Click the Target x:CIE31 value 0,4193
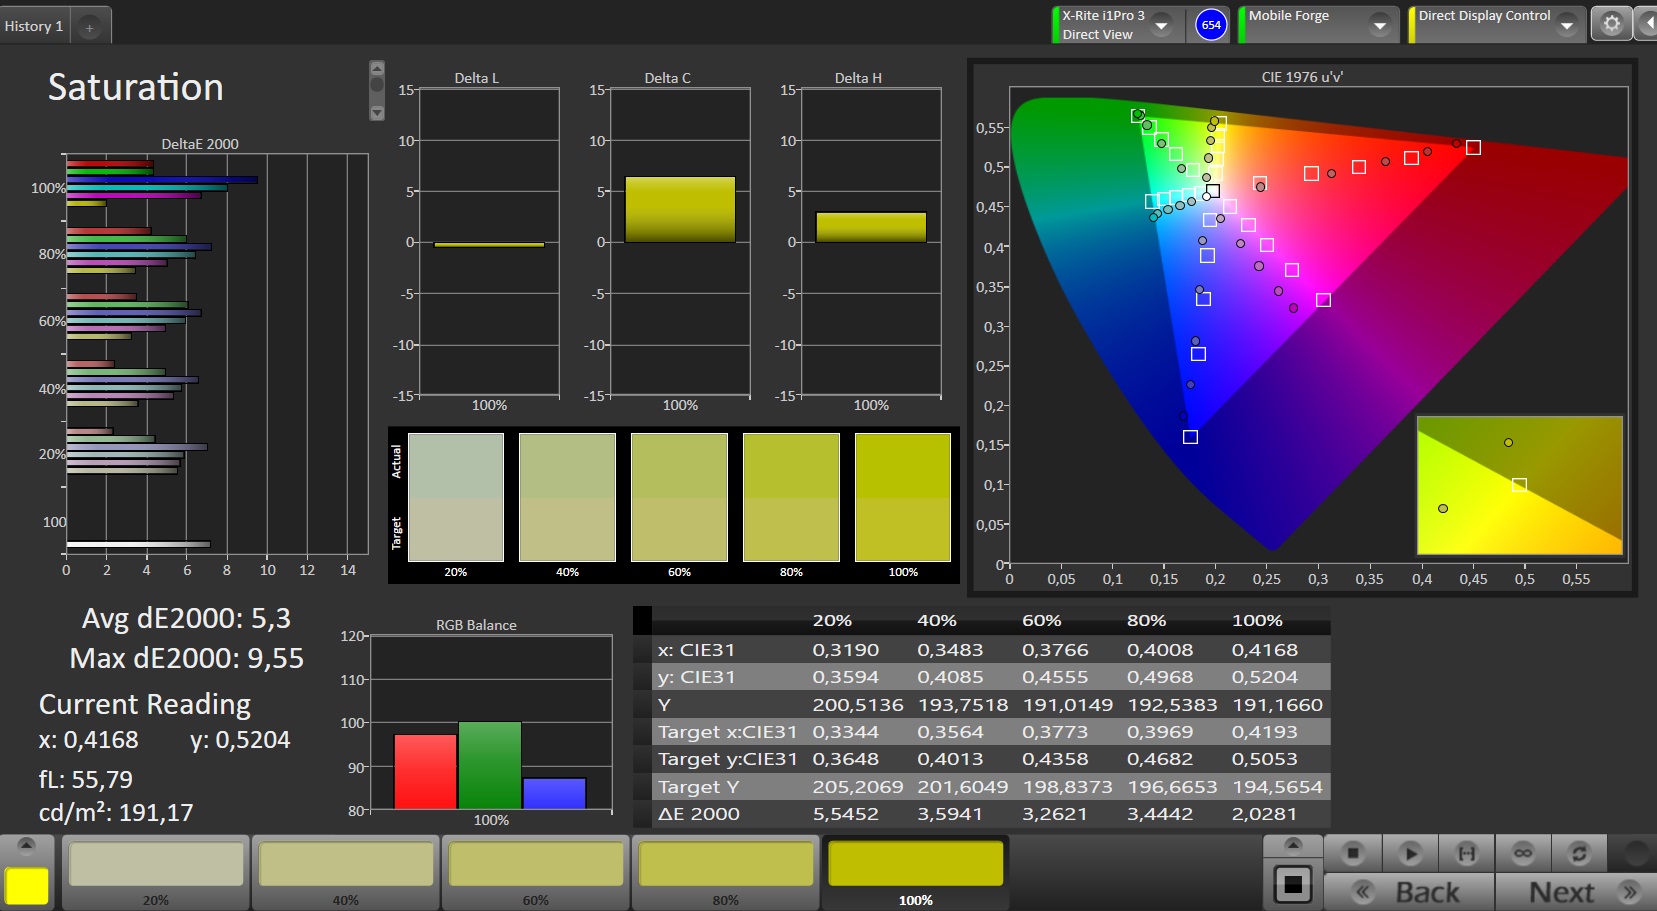Image resolution: width=1657 pixels, height=911 pixels. (1264, 732)
